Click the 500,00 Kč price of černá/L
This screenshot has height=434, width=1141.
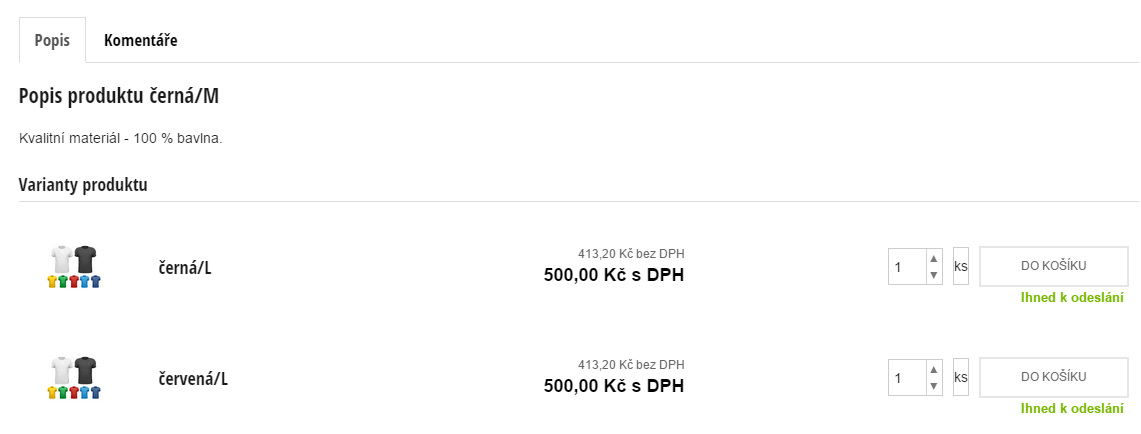(614, 275)
